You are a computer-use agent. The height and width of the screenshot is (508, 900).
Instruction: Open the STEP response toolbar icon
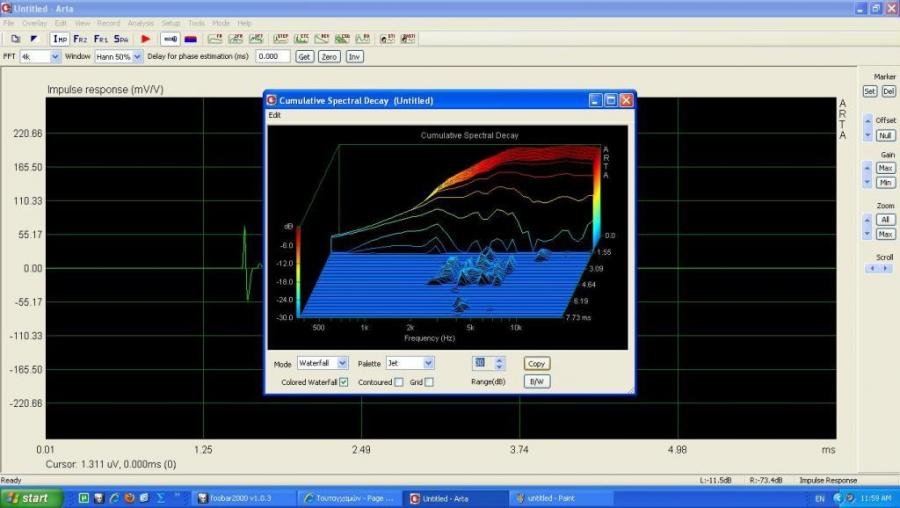coord(281,38)
